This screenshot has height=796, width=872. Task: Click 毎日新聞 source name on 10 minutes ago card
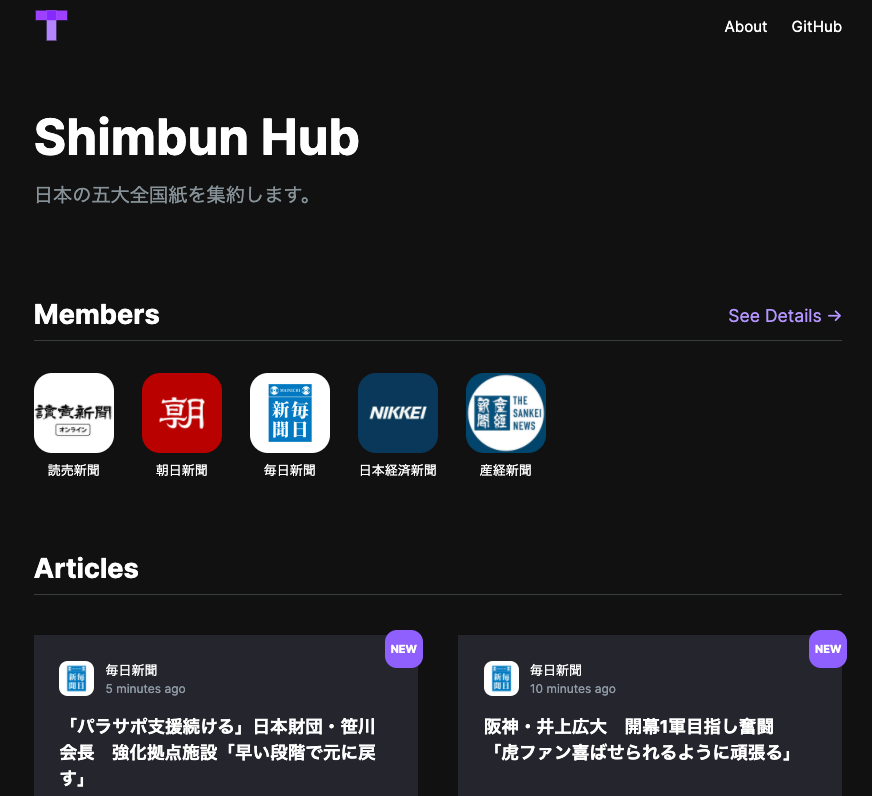556,670
